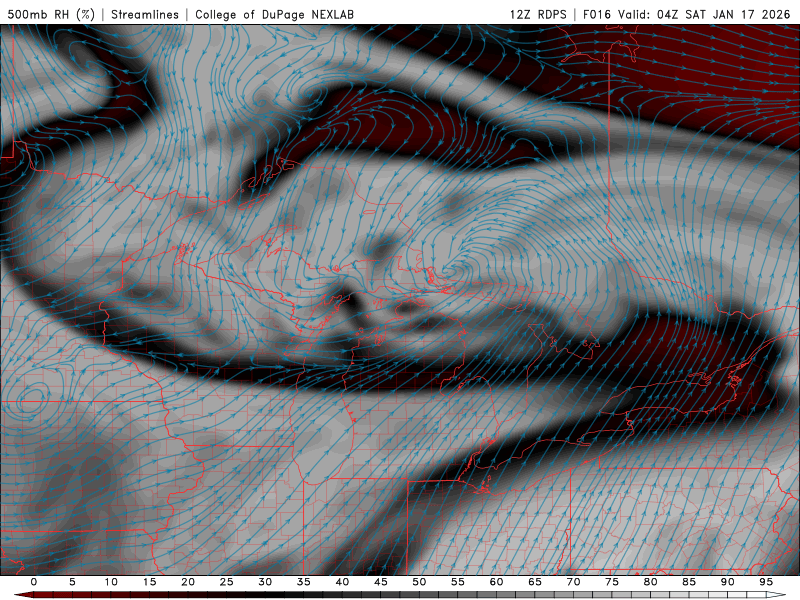Click colorbar label '50'
Screen dimensions: 800x600
[419, 582]
